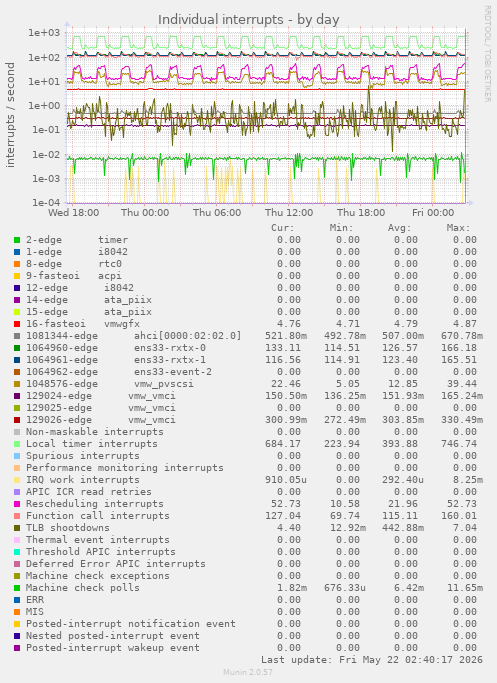
Task: Select the ahci[0000:02:02.0] legend entry
Action: (134, 336)
